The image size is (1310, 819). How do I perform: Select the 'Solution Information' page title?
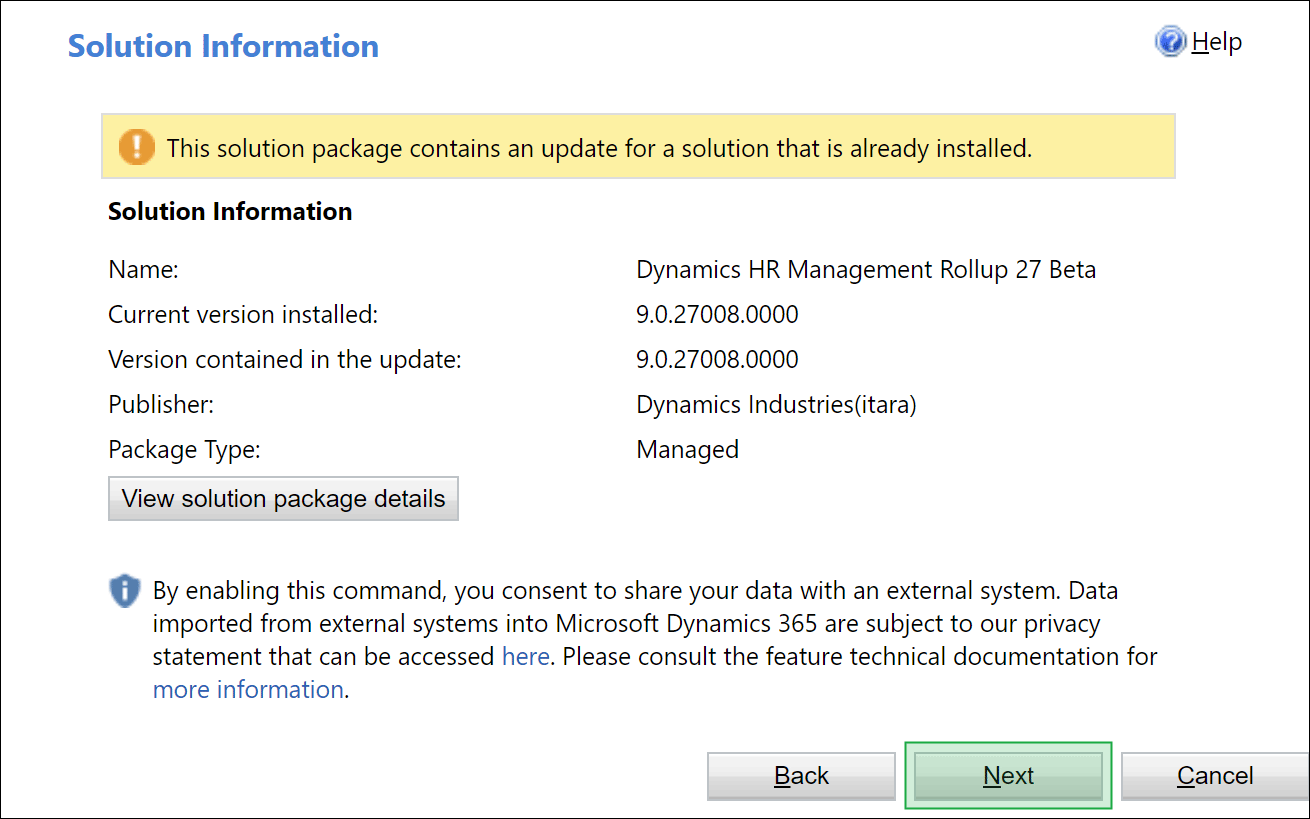[x=223, y=46]
